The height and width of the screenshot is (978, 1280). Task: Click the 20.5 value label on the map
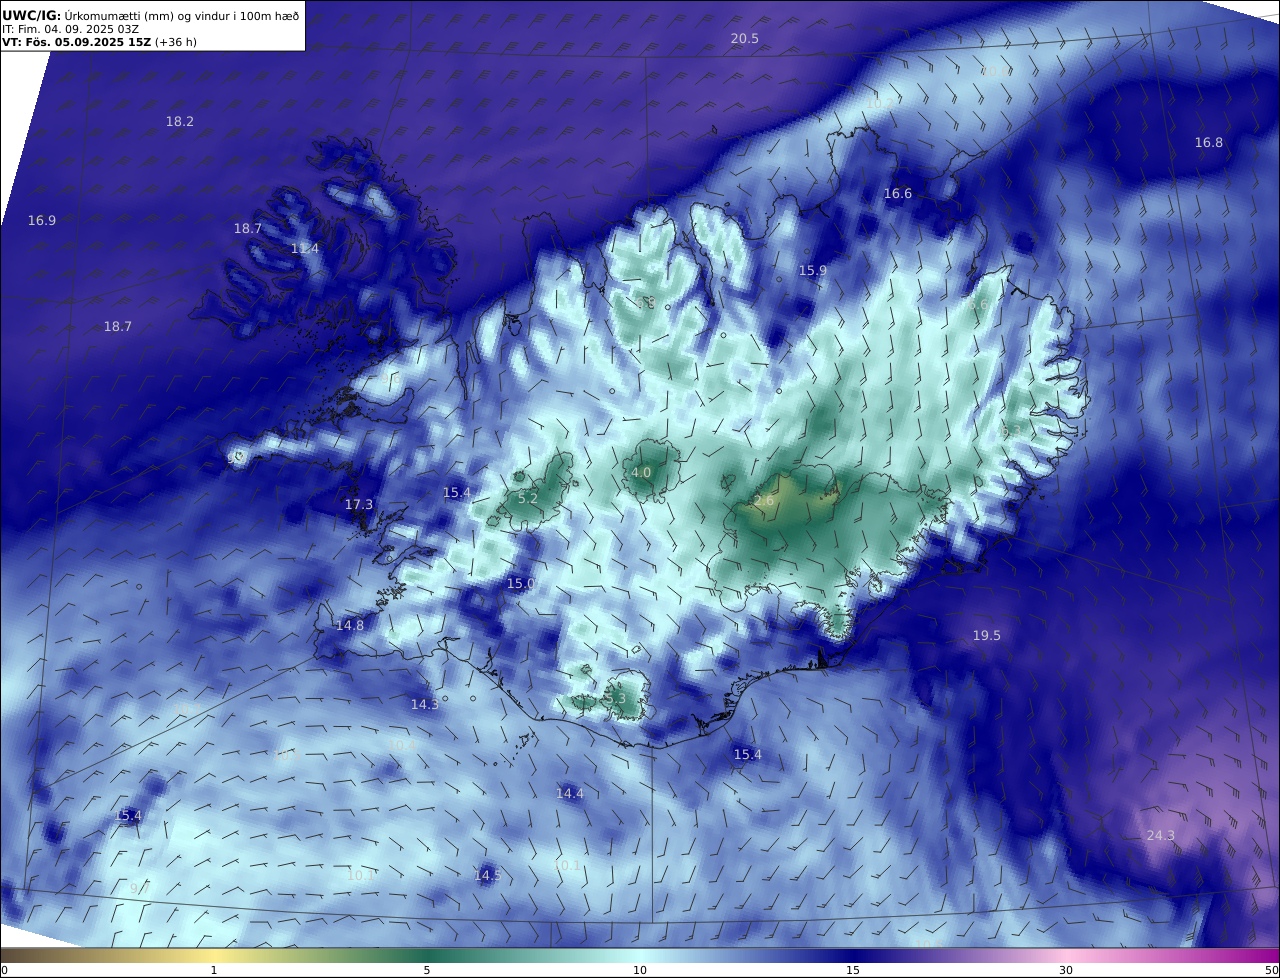click(745, 39)
